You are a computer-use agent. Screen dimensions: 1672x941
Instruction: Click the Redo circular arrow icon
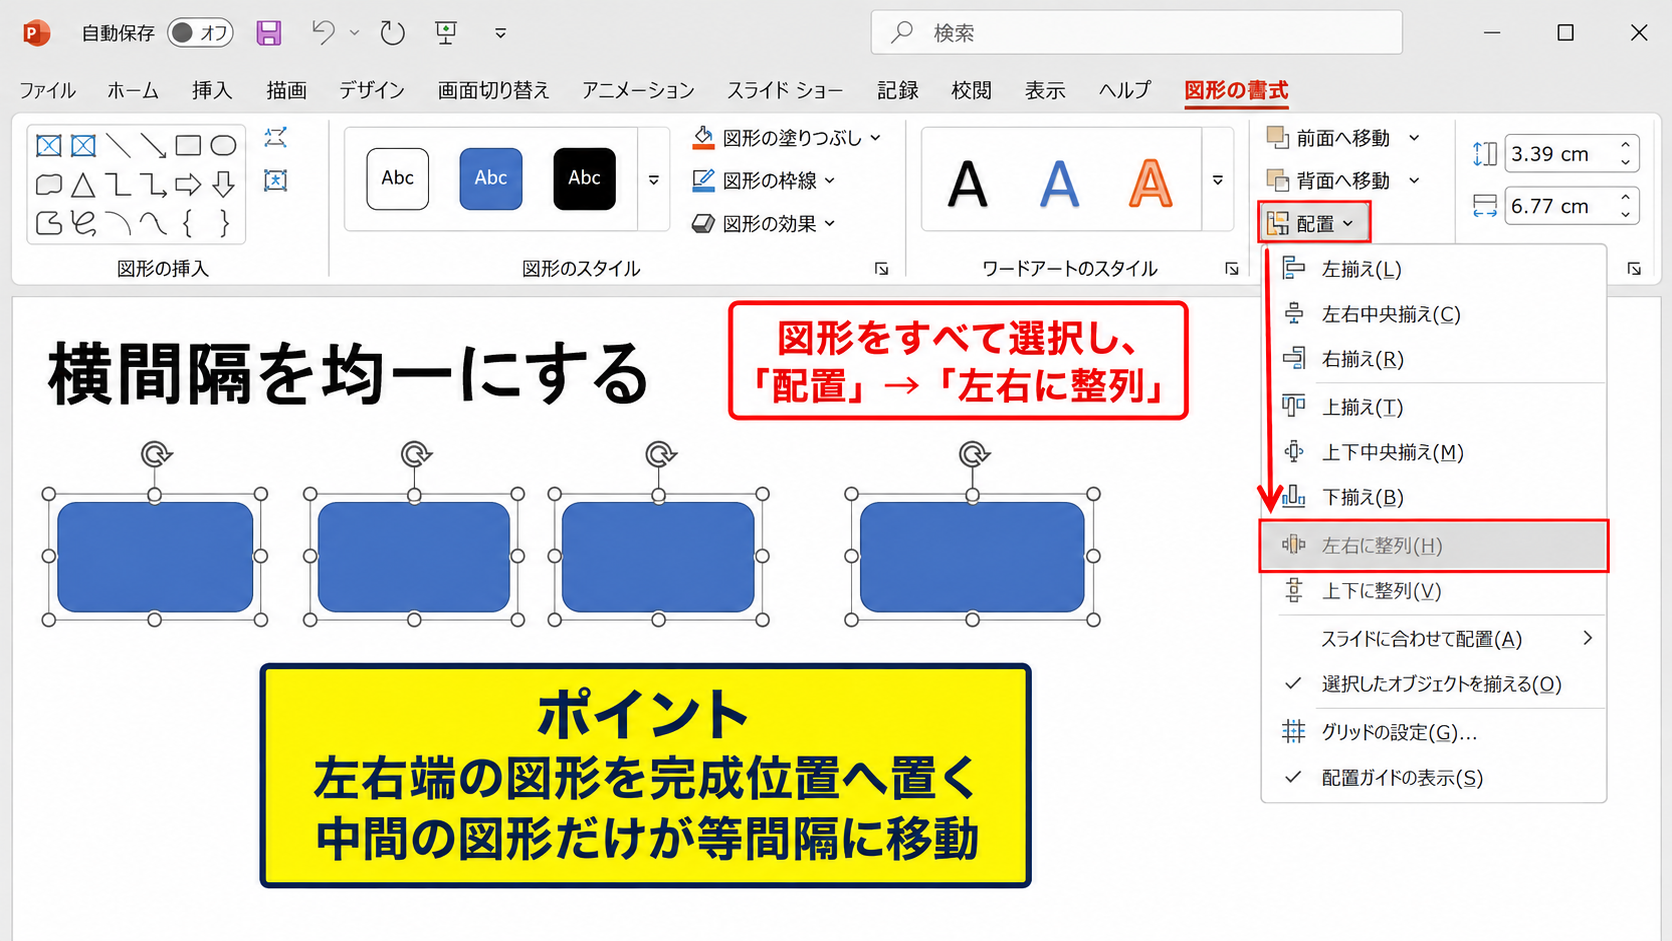click(392, 33)
